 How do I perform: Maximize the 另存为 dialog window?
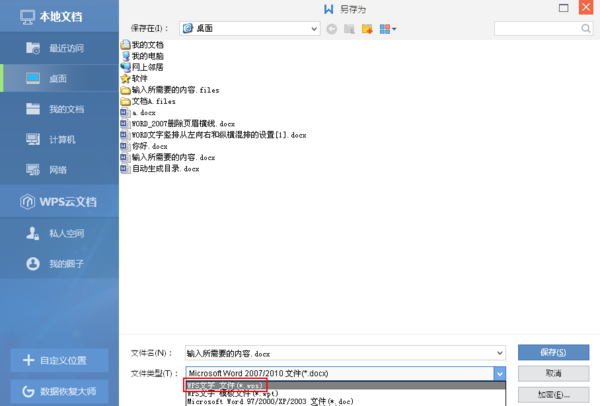[564, 8]
